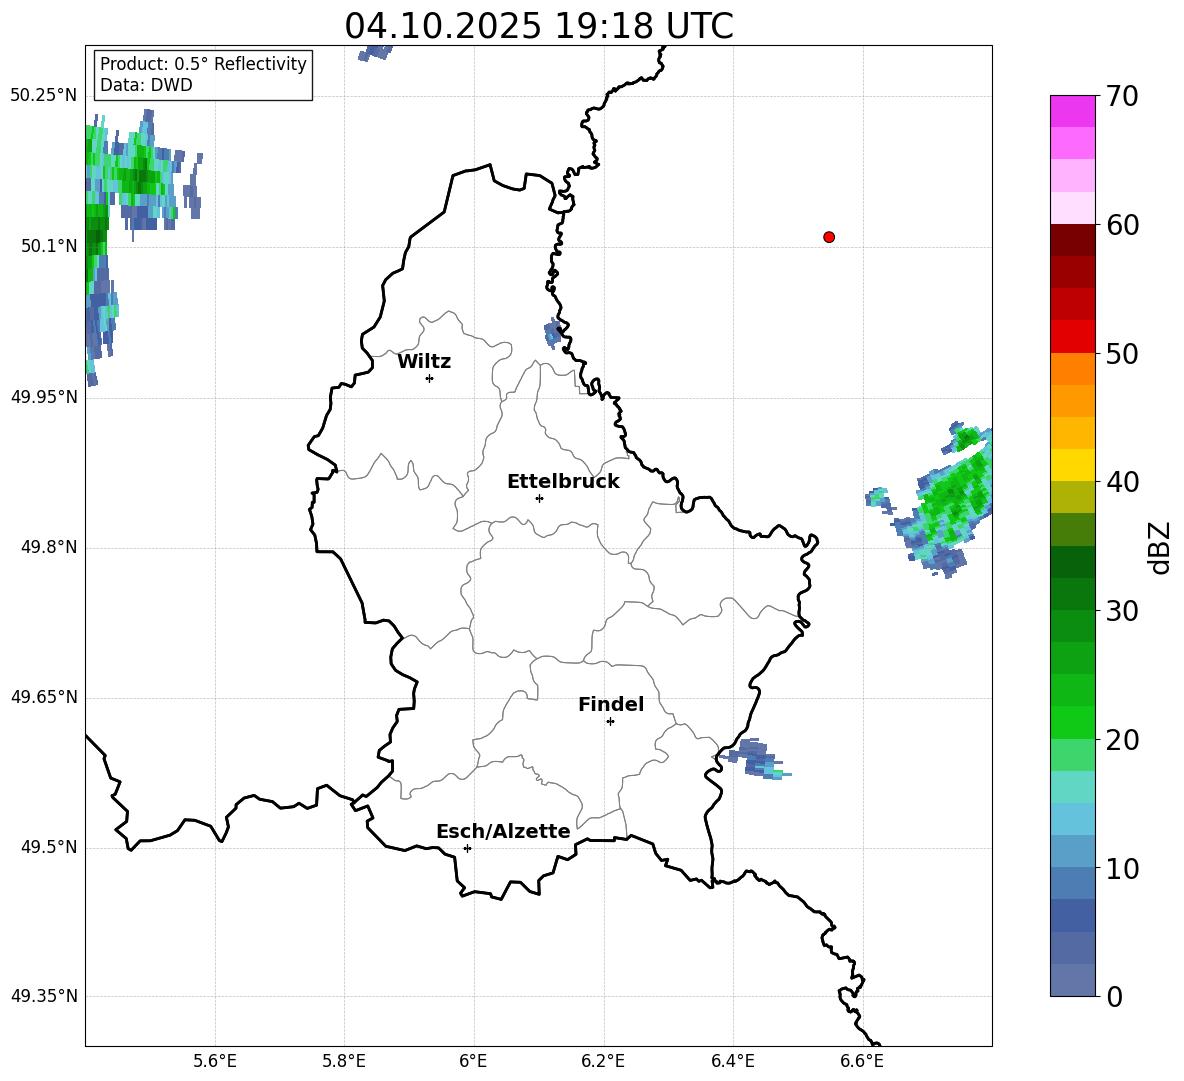Click the 49.8°N latitude label

coord(48,547)
